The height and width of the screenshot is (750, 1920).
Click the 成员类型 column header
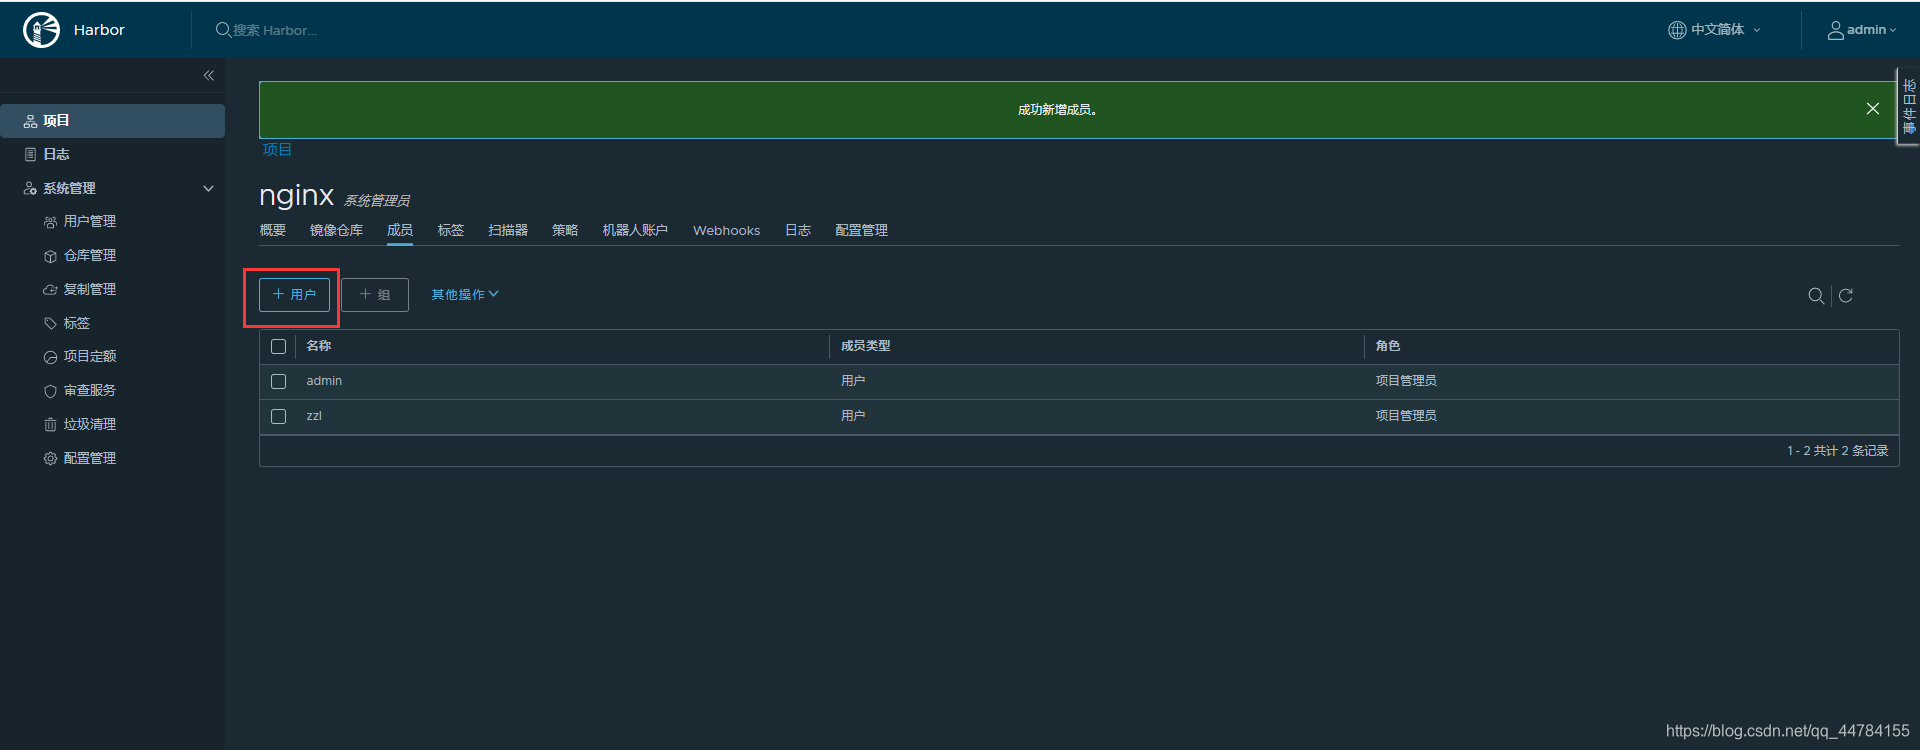pos(865,346)
